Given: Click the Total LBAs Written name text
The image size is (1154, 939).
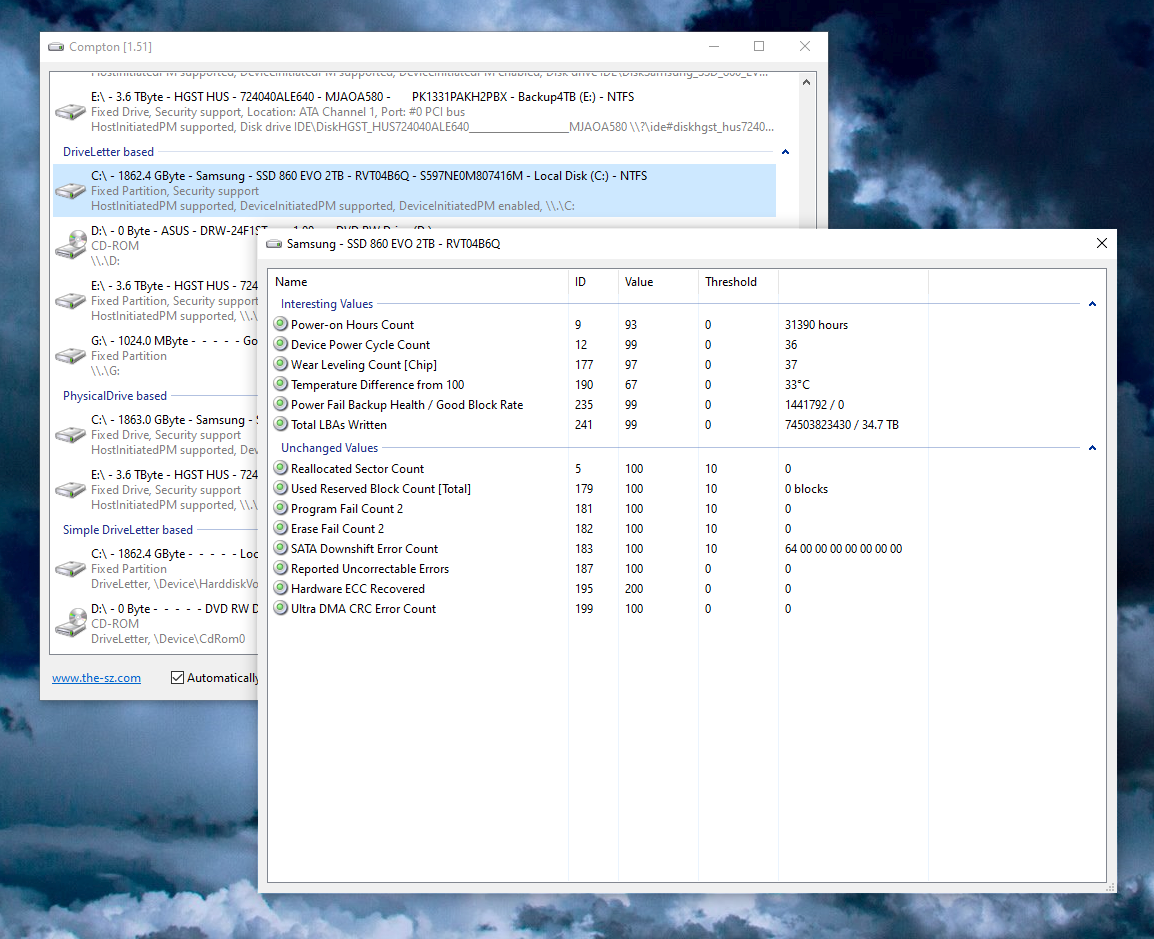Looking at the screenshot, I should click(339, 425).
